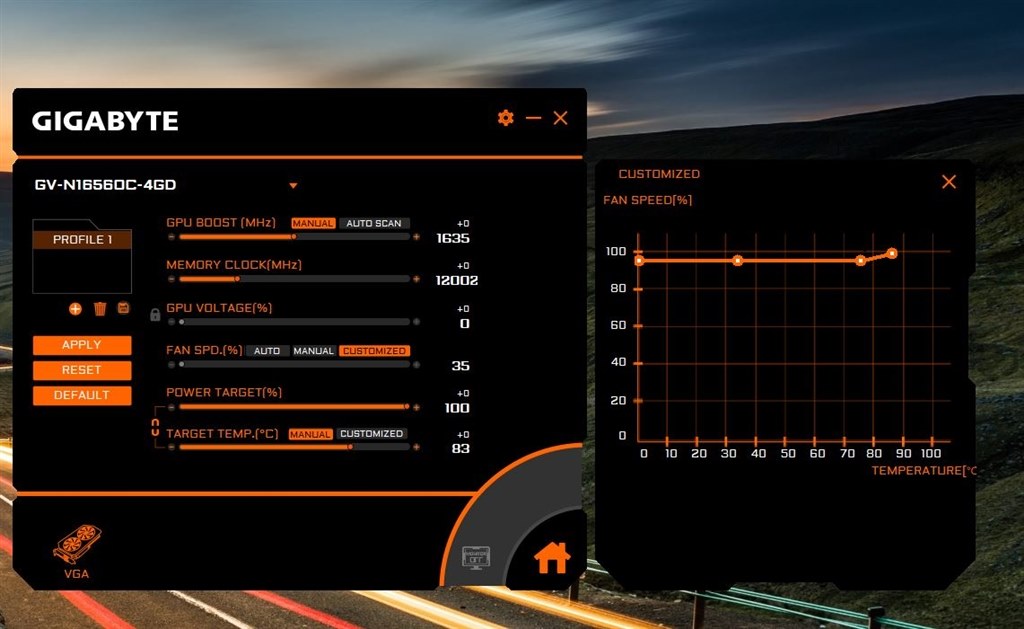Decrease Target Temp with minus icon
Viewport: 1024px width, 629px height.
point(171,447)
